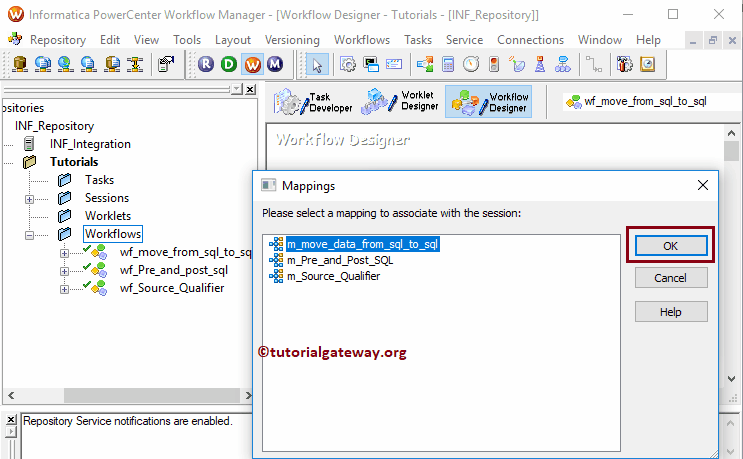Image resolution: width=743 pixels, height=459 pixels.
Task: Select the arrow pointer tool
Action: coord(317,64)
